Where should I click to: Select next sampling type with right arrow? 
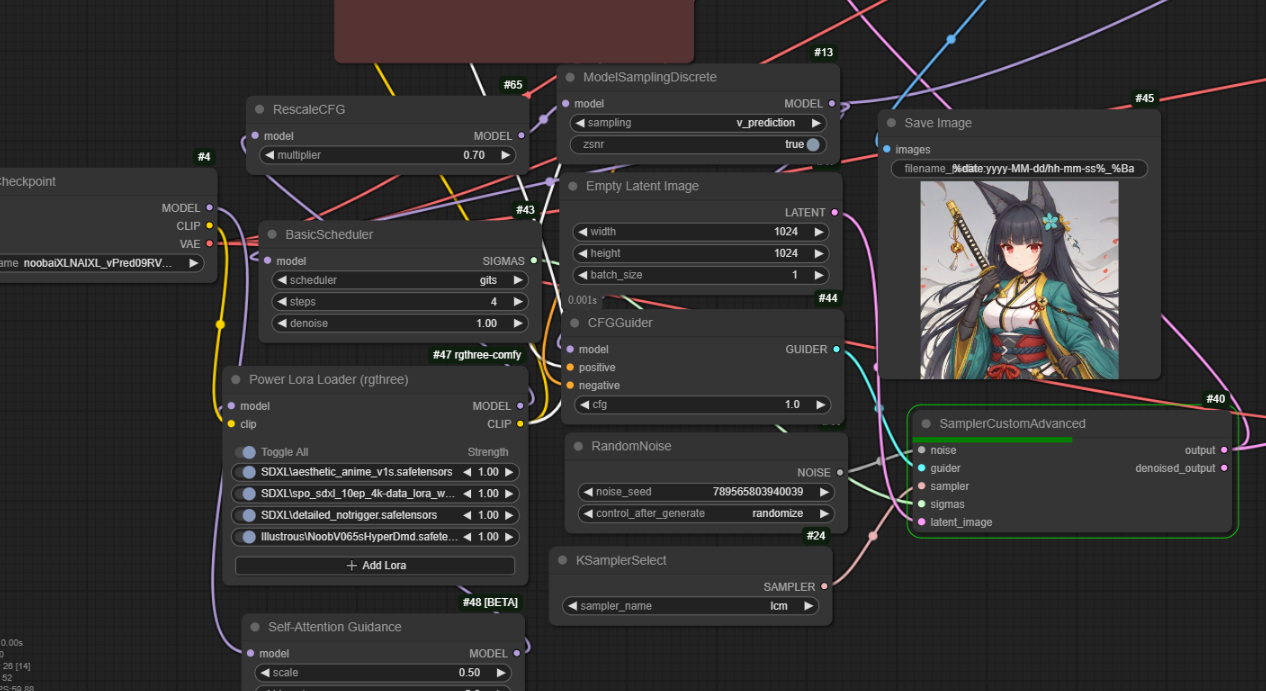coord(816,123)
